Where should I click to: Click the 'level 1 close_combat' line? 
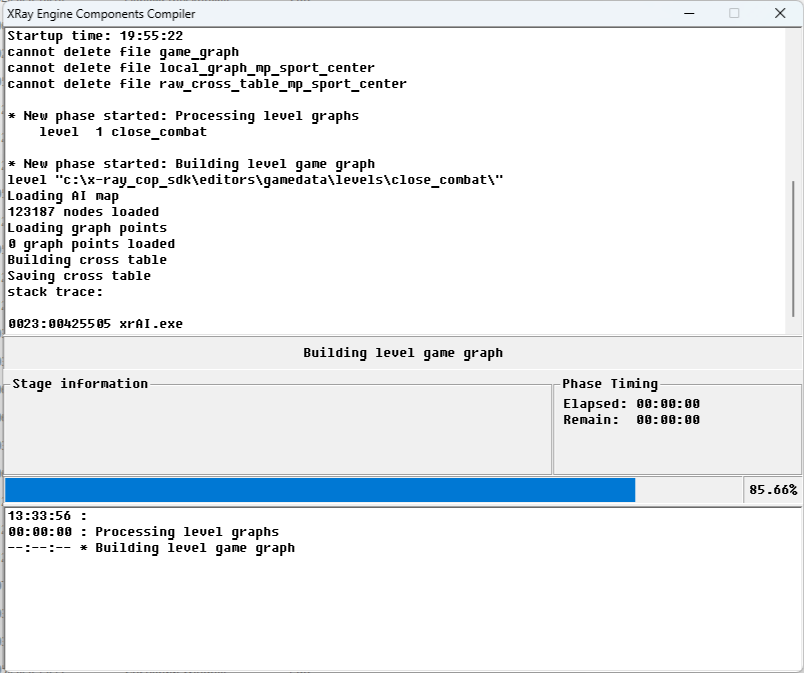(x=123, y=132)
